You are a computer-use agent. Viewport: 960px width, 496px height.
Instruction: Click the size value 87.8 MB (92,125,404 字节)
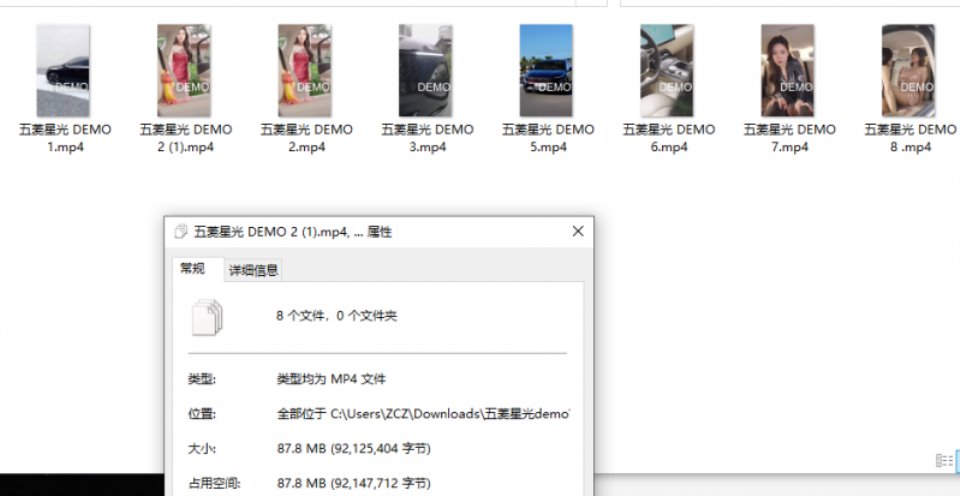click(x=354, y=449)
